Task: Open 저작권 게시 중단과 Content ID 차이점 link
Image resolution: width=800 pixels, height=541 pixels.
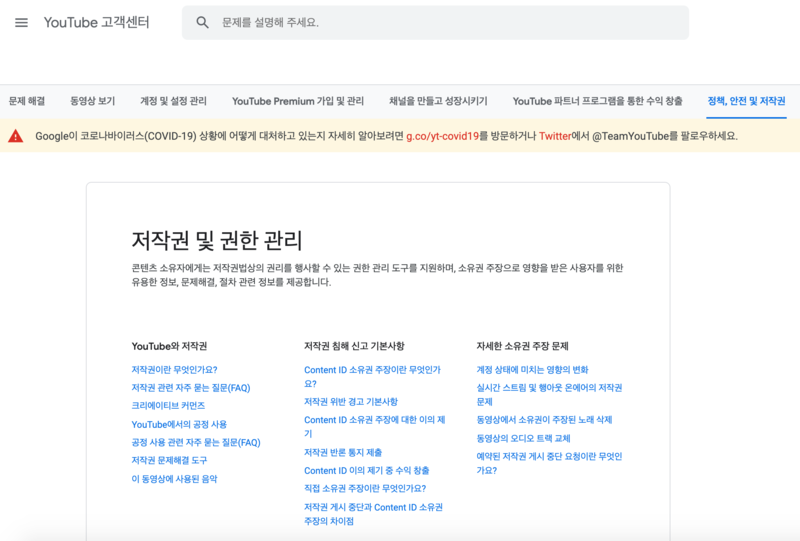Action: point(373,514)
